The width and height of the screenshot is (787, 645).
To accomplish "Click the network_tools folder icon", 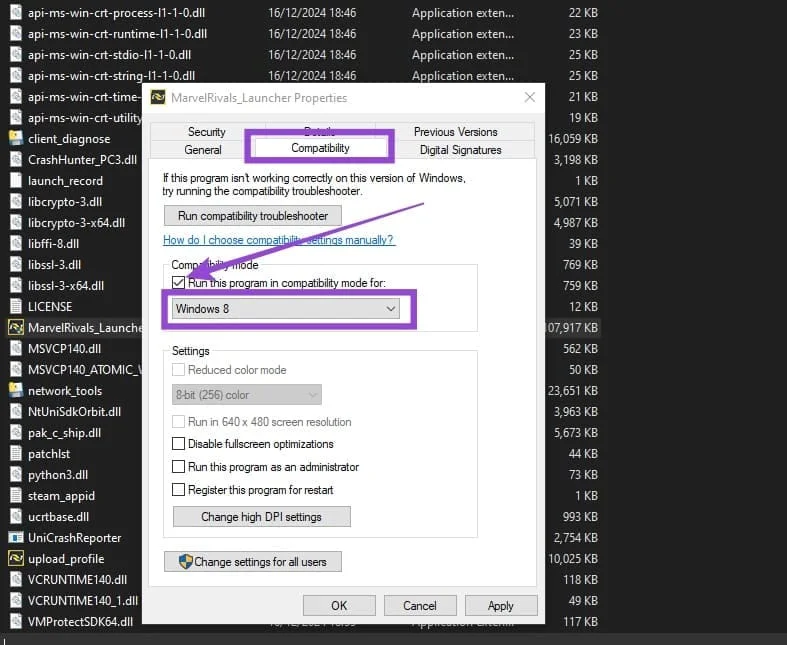I will [16, 391].
